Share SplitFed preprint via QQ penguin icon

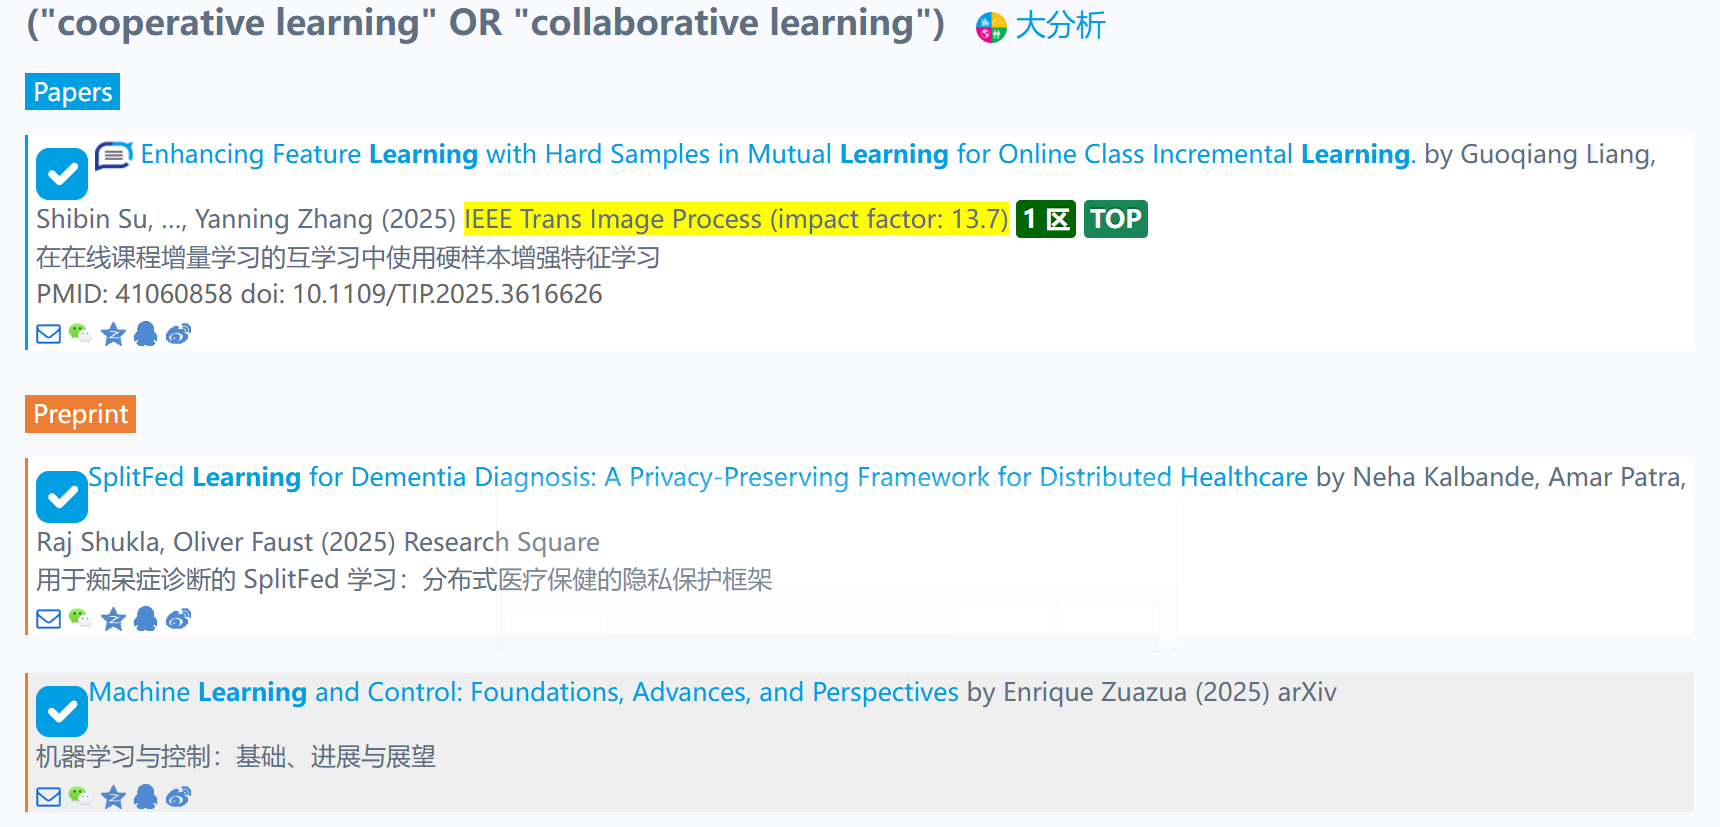coord(146,619)
